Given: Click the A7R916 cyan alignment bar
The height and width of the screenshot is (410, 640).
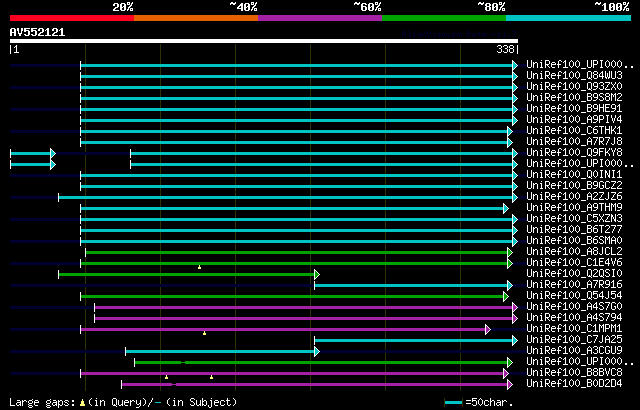Looking at the screenshot, I should tap(411, 286).
